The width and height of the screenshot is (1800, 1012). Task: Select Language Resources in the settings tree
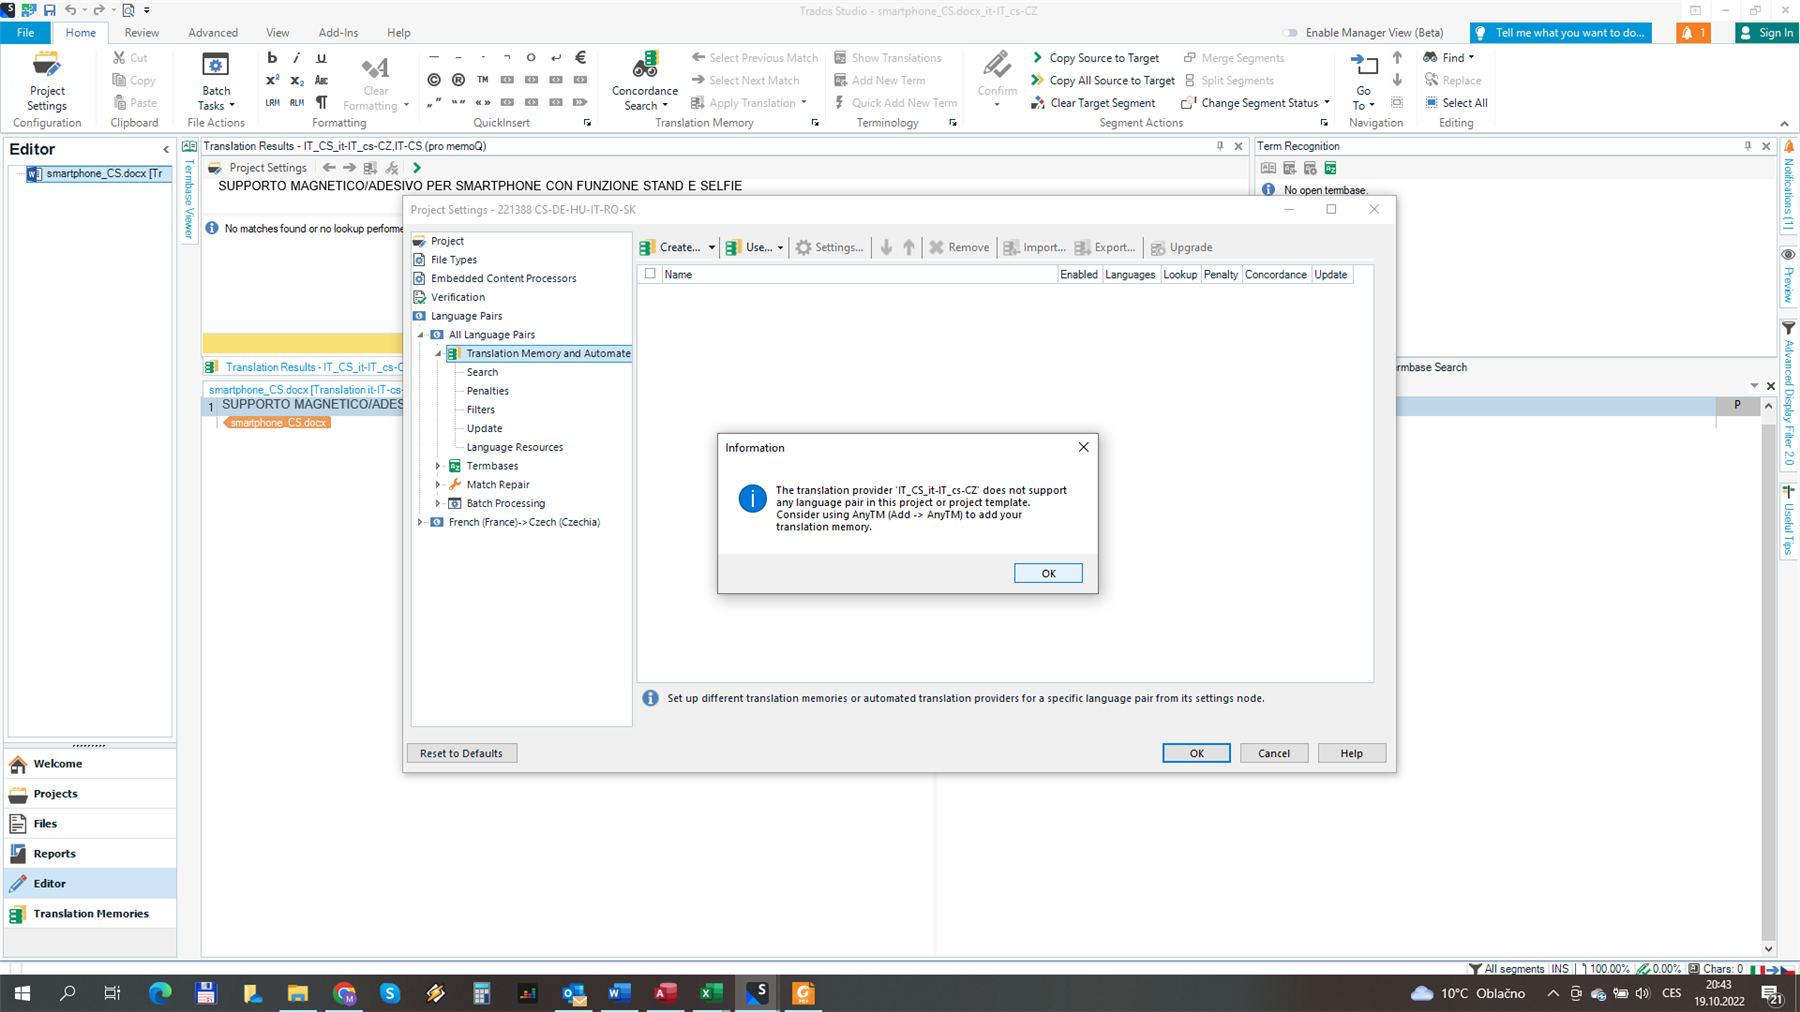pyautogui.click(x=514, y=447)
